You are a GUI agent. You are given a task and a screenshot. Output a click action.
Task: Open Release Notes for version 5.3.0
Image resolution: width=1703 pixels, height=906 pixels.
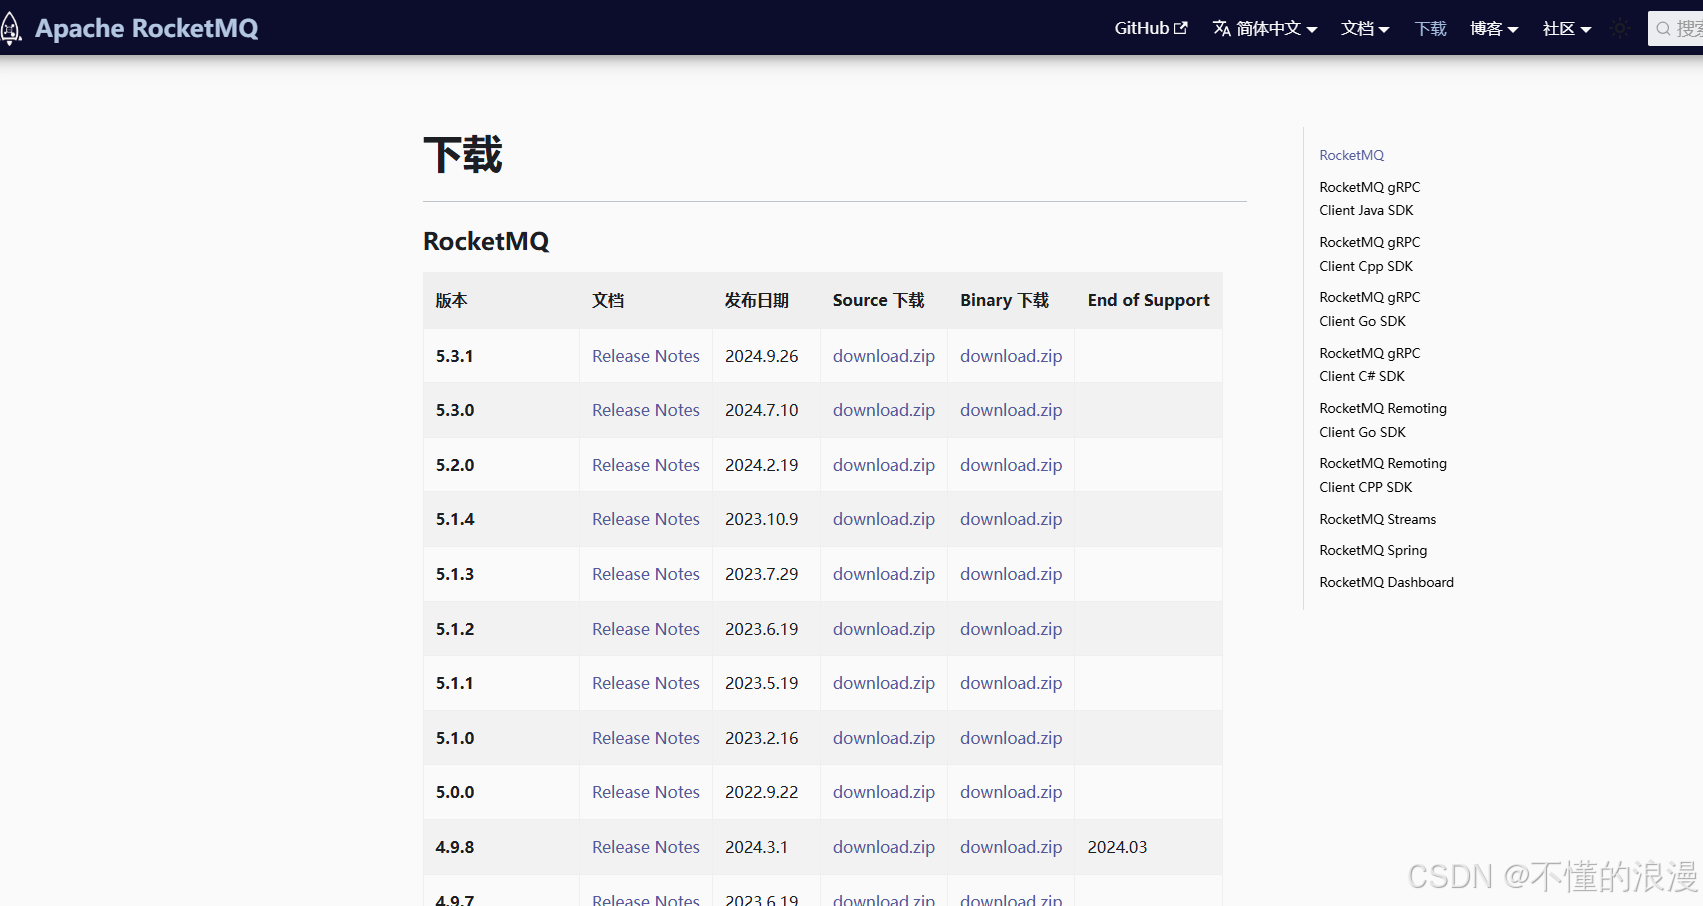point(646,410)
